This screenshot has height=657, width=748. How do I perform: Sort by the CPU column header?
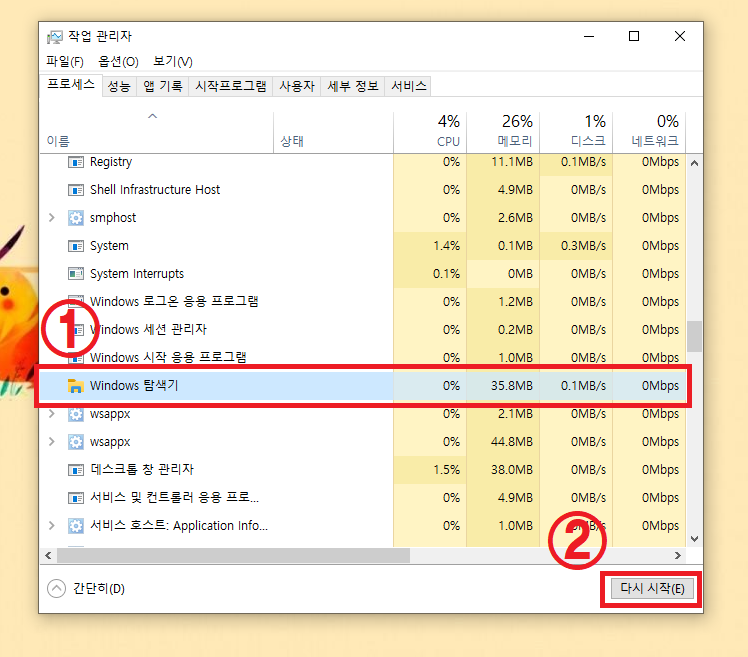coord(430,133)
